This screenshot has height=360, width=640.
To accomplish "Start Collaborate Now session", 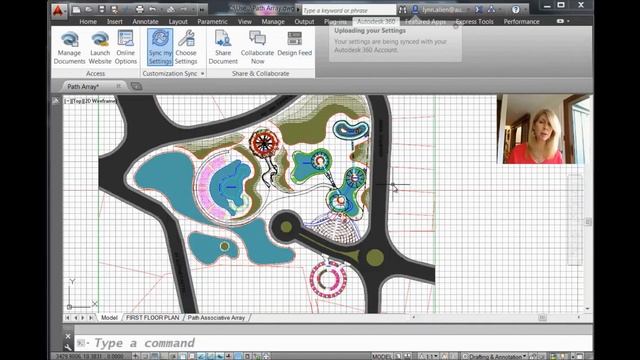I will pyautogui.click(x=258, y=47).
